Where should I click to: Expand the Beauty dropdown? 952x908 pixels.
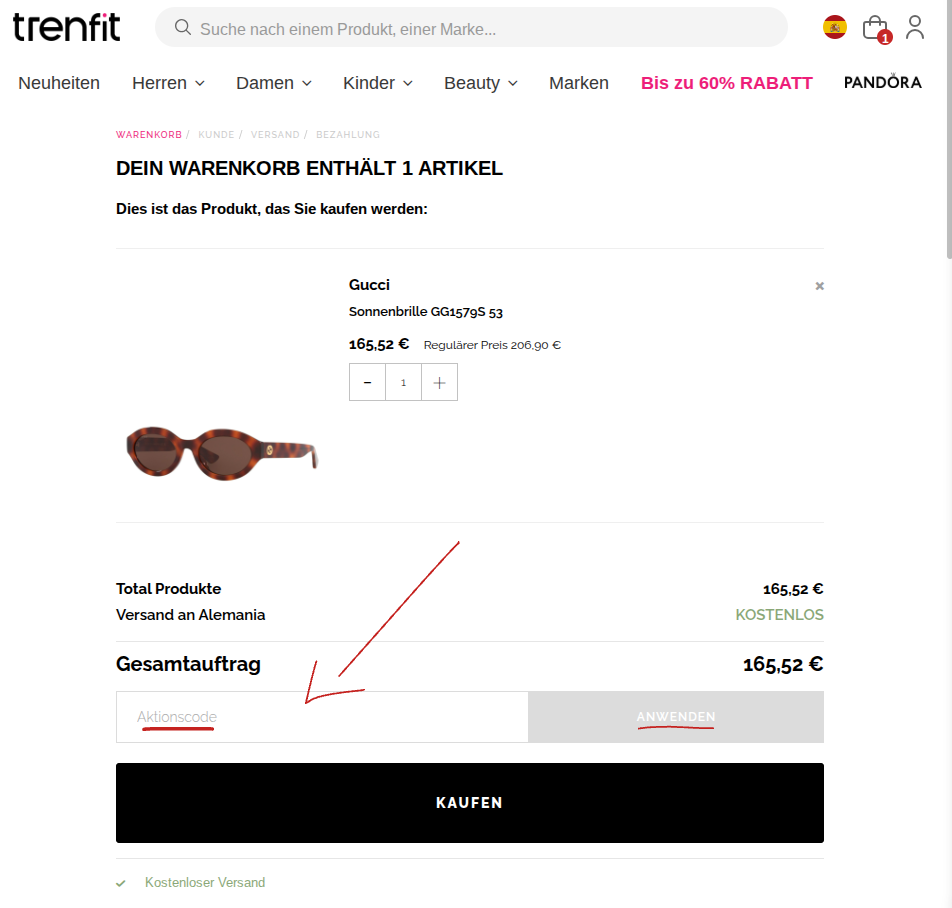tap(479, 83)
